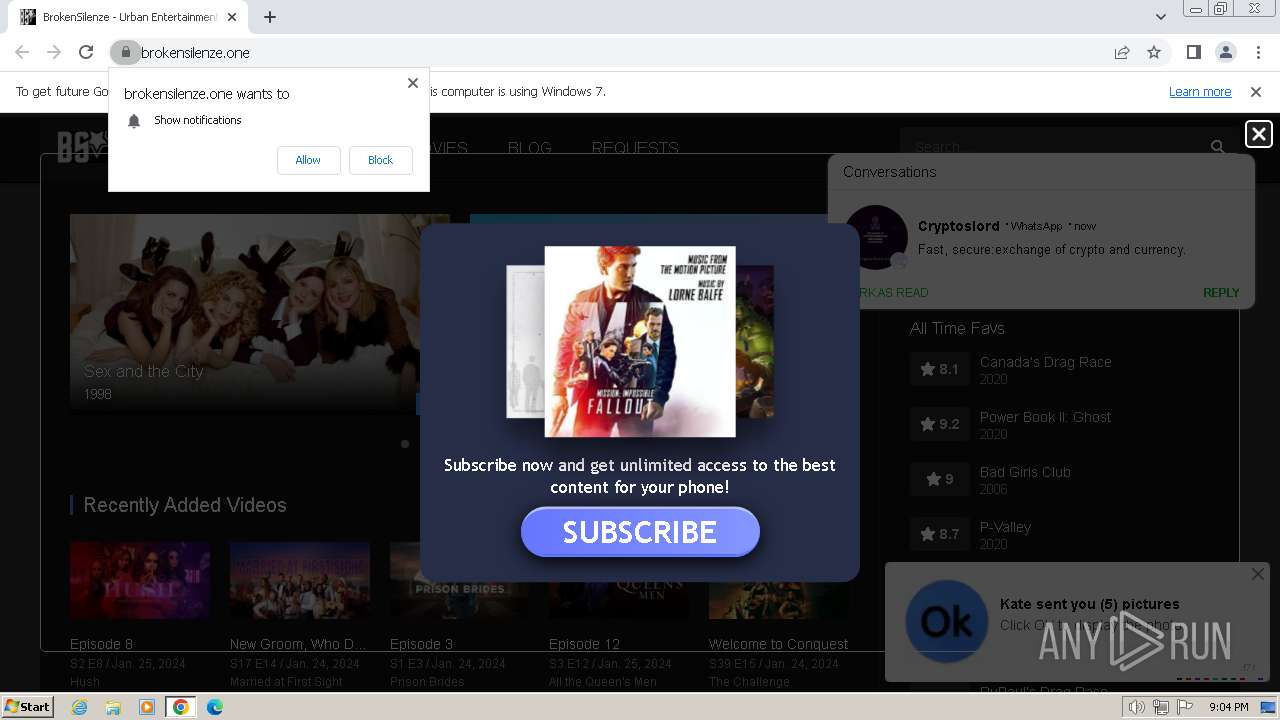Open Windows Media Player from the taskbar
This screenshot has width=1280, height=720.
click(147, 707)
